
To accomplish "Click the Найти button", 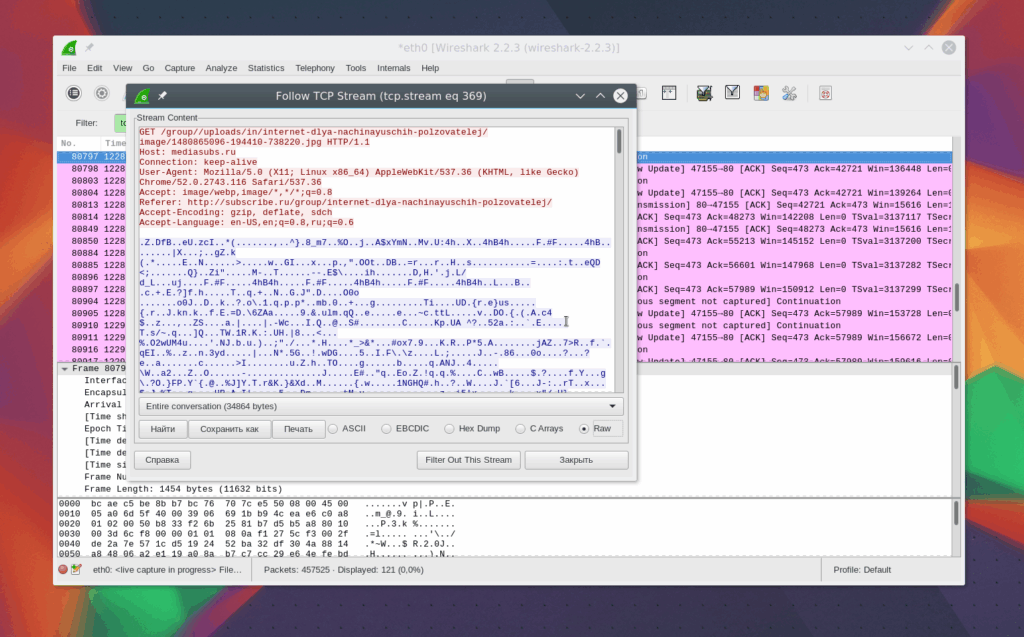I will [x=163, y=429].
